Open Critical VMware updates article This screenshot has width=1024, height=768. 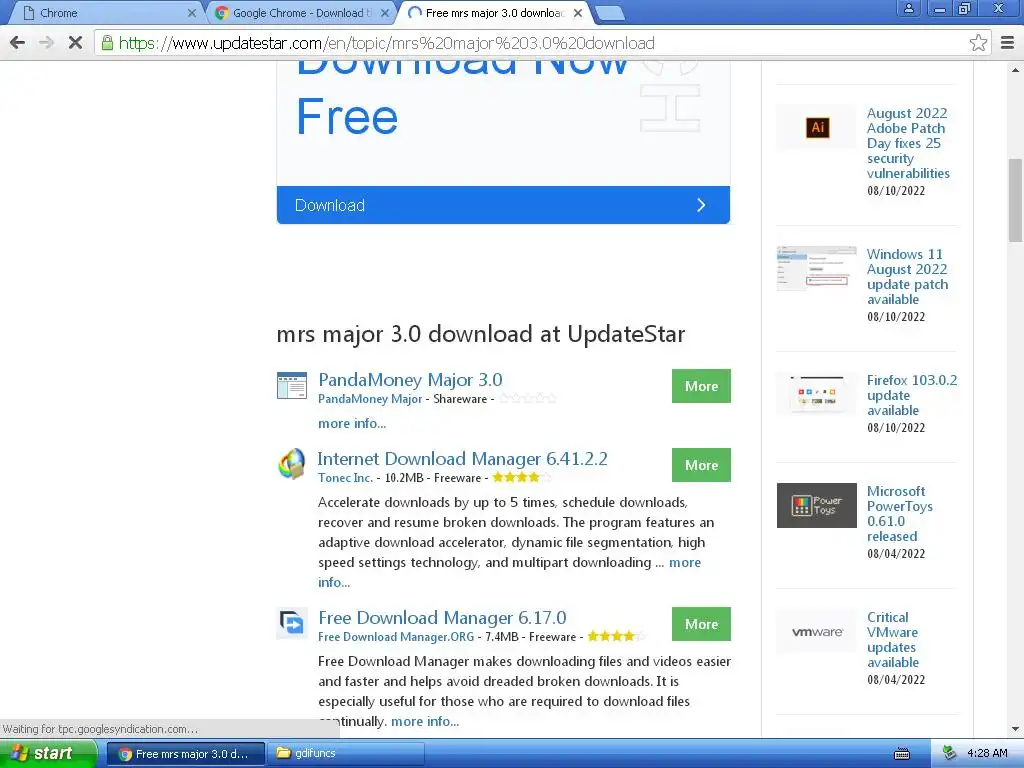click(893, 639)
